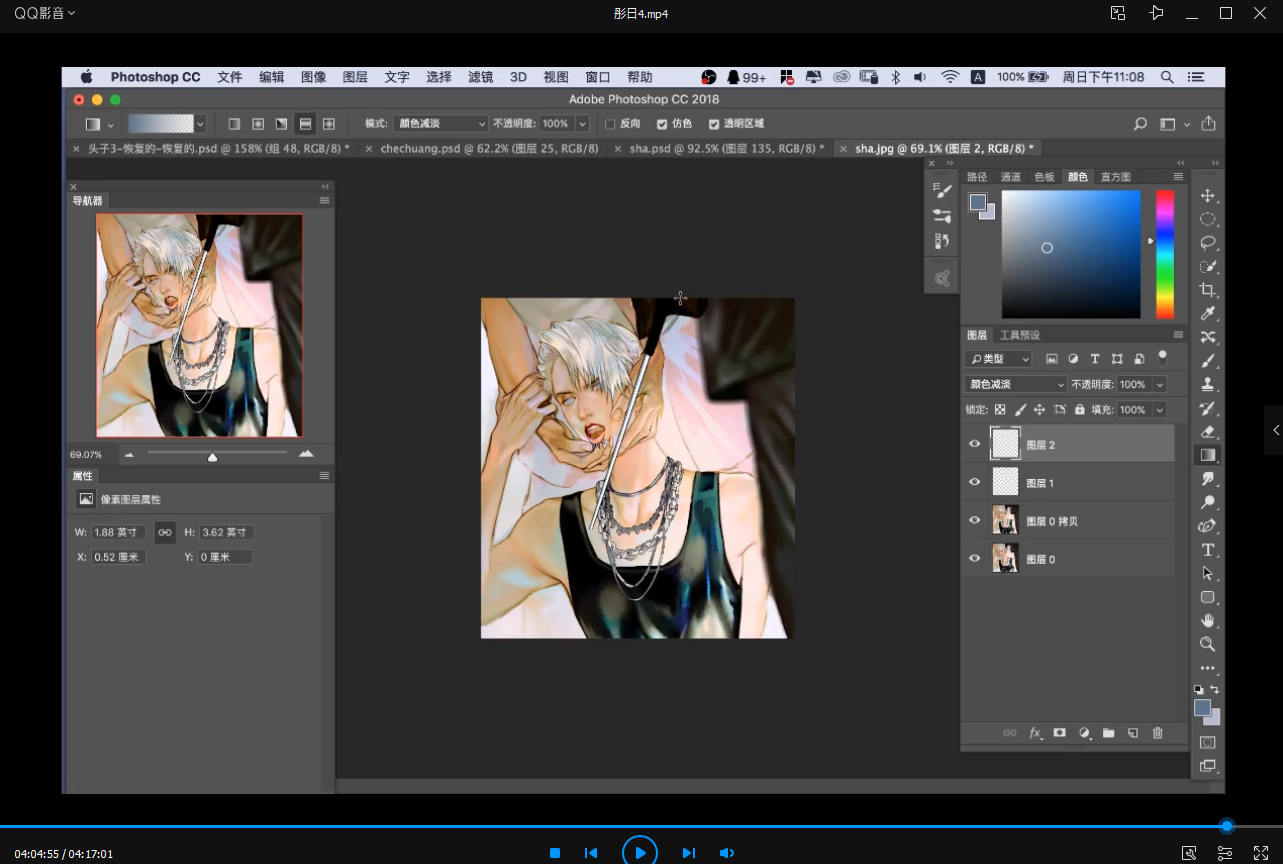Uncheck the 仿色 checkbox

coord(662,124)
